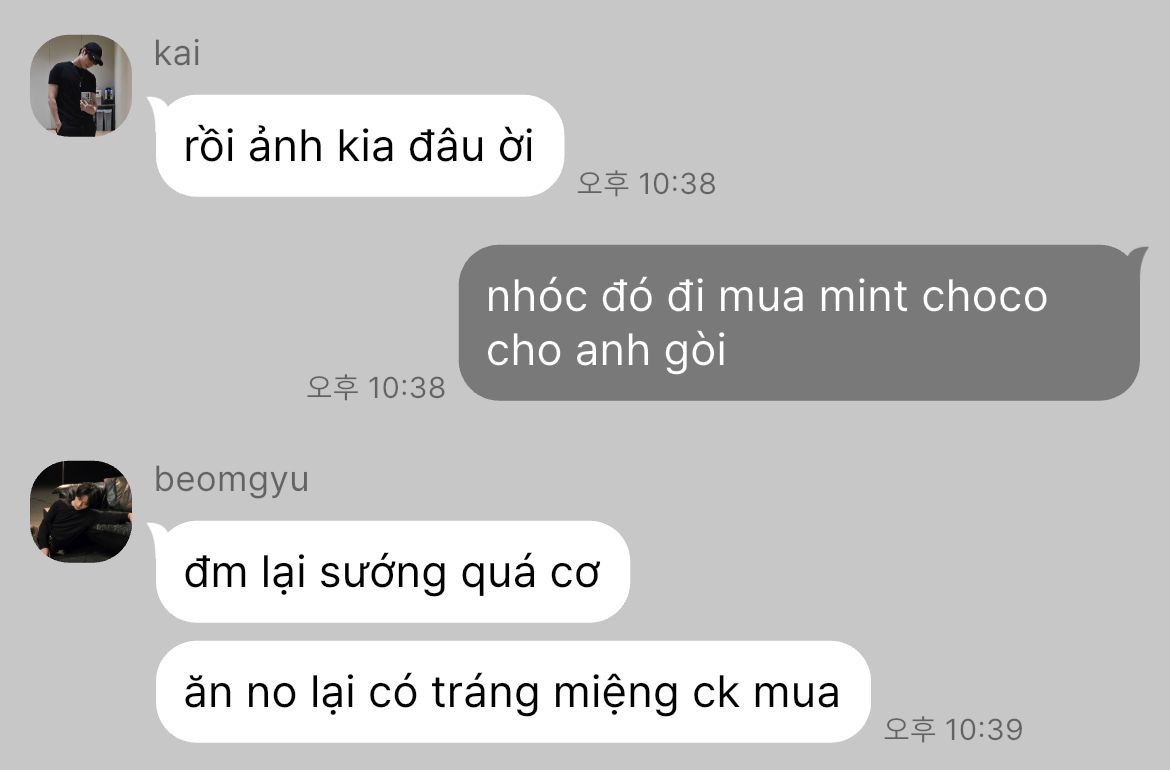Open kai's profile picture
Image resolution: width=1170 pixels, height=770 pixels.
pyautogui.click(x=81, y=85)
